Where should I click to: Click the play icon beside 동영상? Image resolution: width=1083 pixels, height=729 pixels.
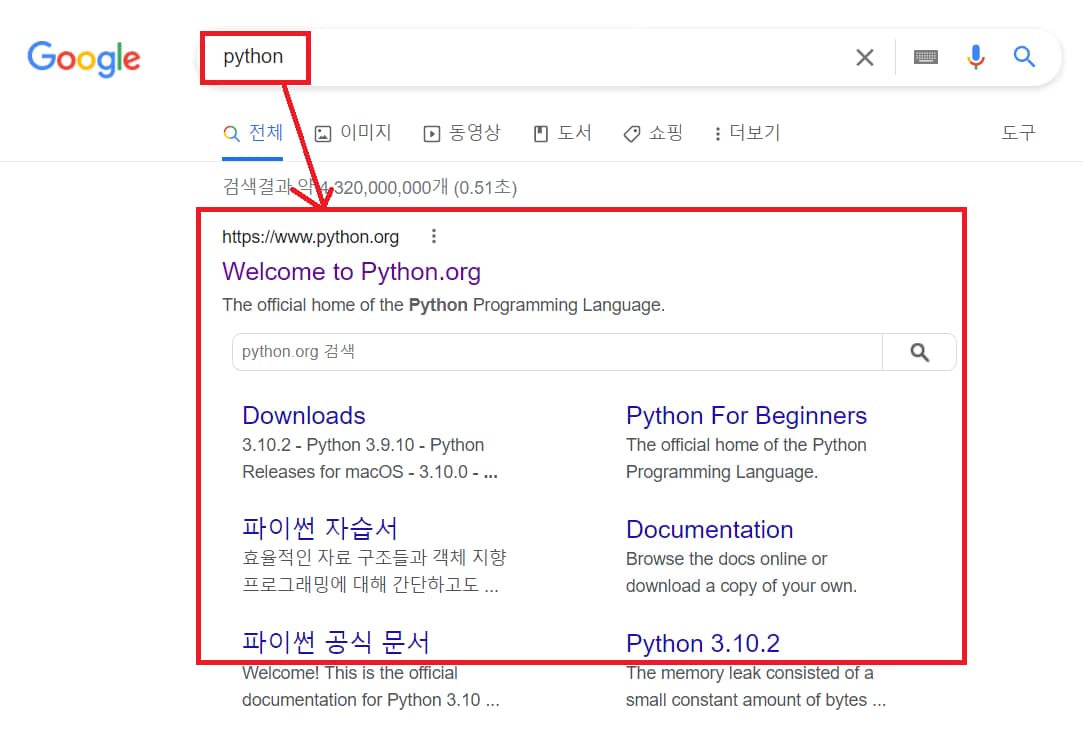[x=430, y=131]
